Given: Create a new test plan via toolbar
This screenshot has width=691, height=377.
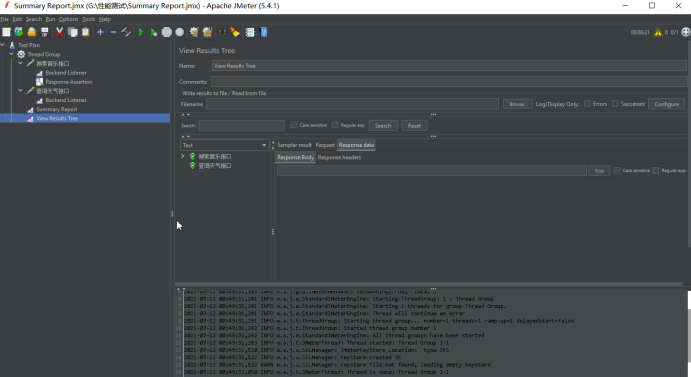Looking at the screenshot, I should (6, 32).
